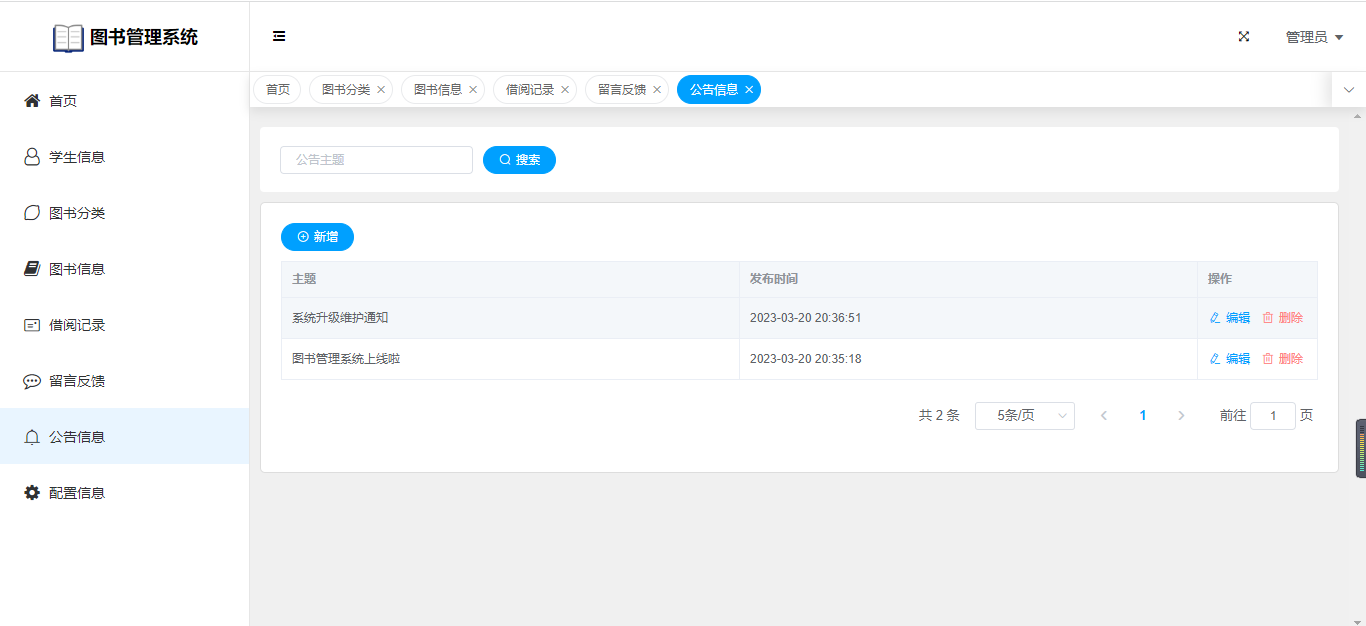Expand the tab list chevron at right
Image resolution: width=1366 pixels, height=626 pixels.
(1348, 90)
